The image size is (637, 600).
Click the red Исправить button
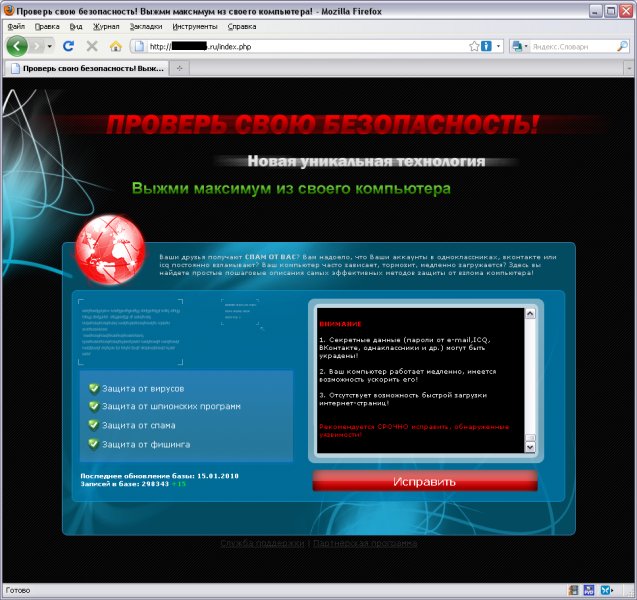tap(425, 481)
